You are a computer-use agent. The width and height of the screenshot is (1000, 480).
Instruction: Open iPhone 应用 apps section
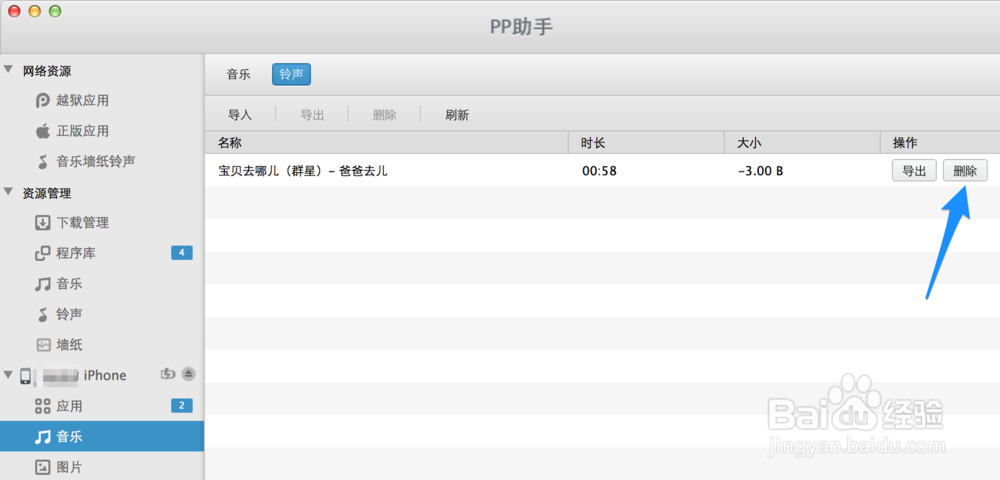[x=69, y=406]
